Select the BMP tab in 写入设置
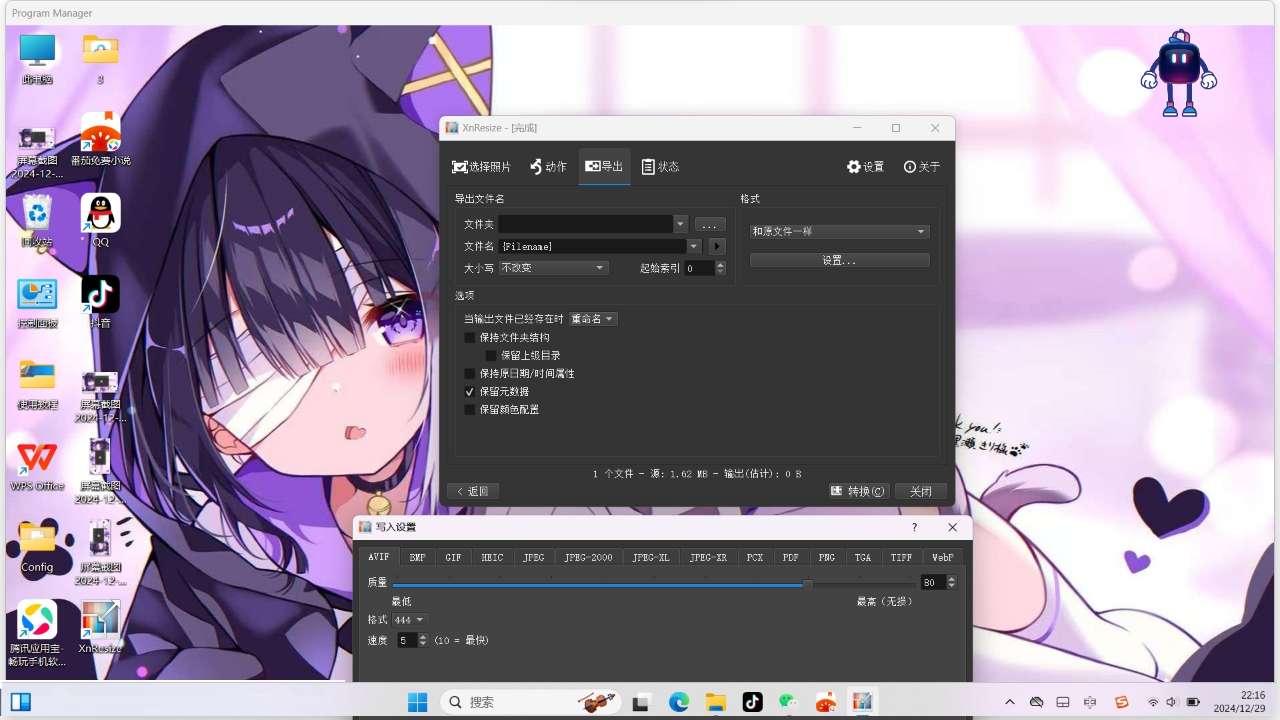The width and height of the screenshot is (1280, 720). (x=418, y=557)
